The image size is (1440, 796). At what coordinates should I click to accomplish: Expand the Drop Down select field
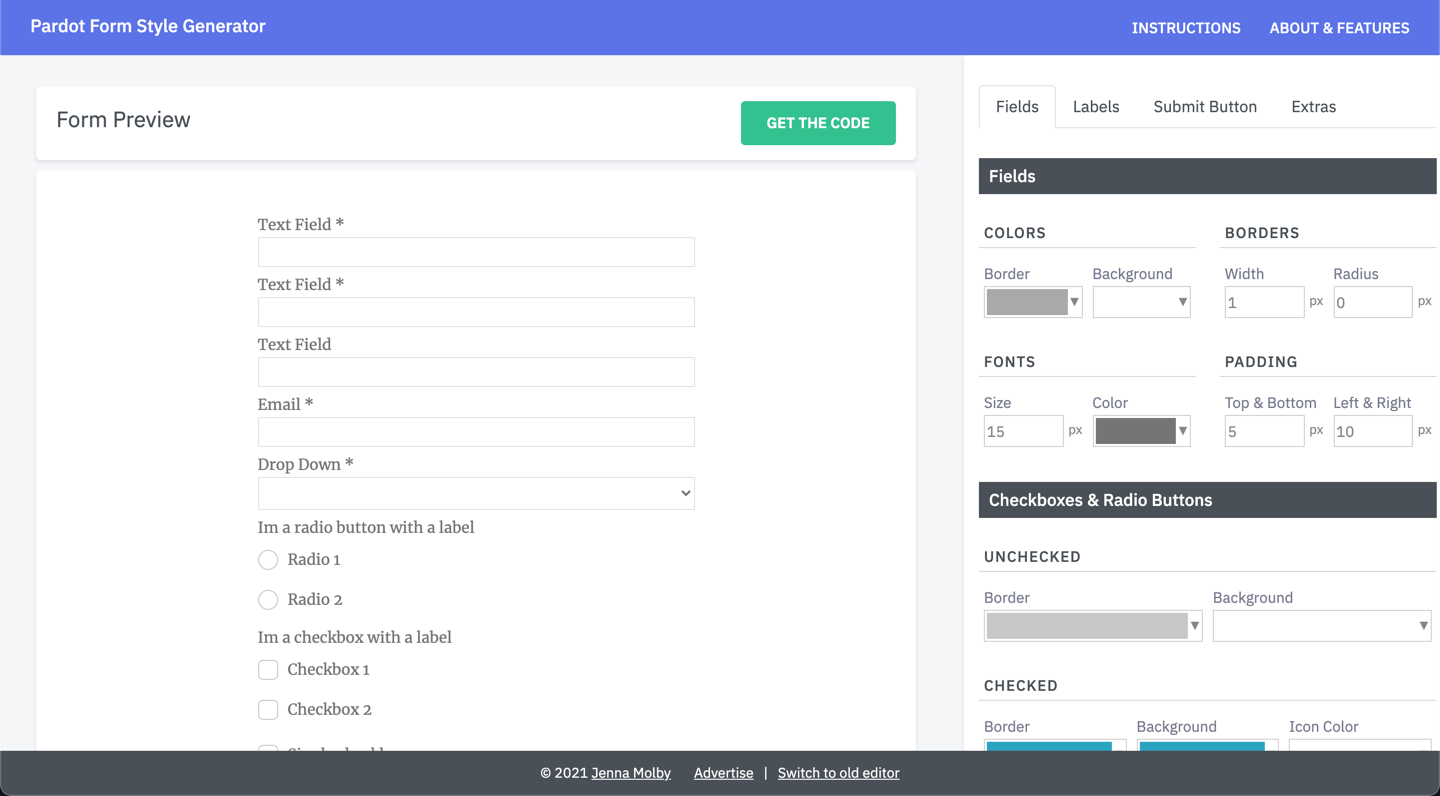coord(476,493)
